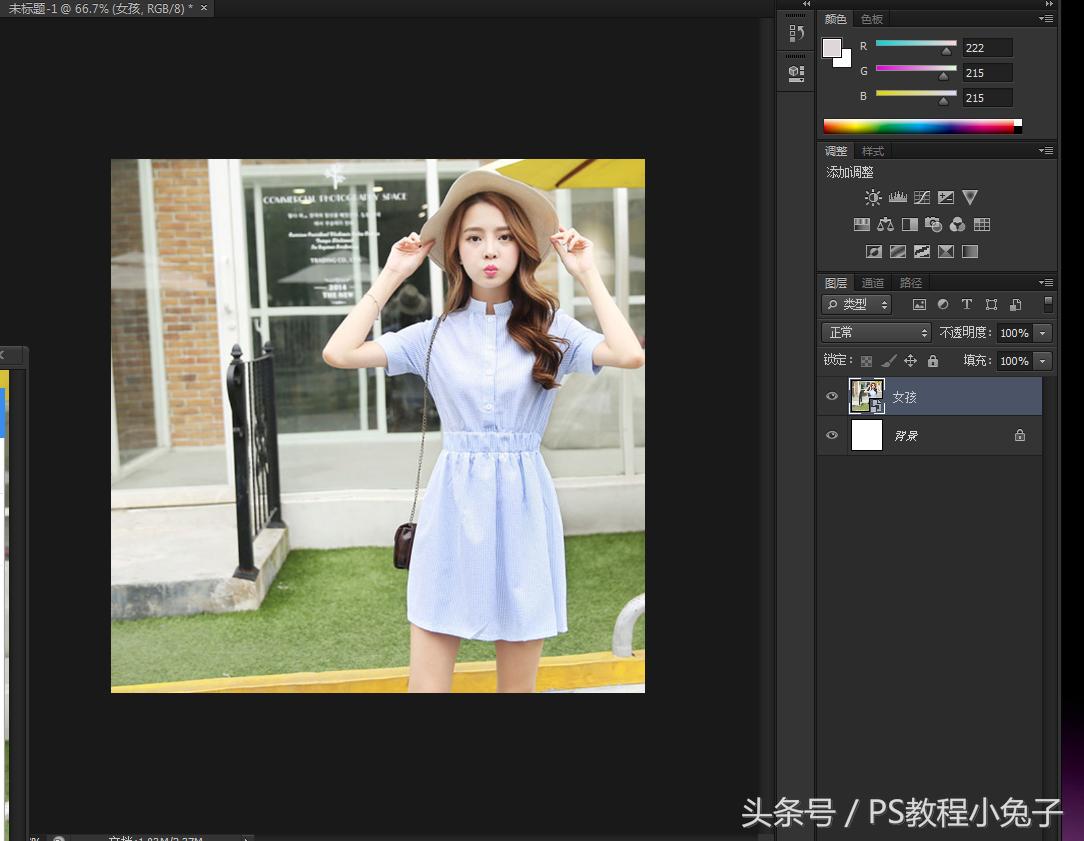The image size is (1084, 841).
Task: Toggle the layer filtering switch
Action: 1048,304
